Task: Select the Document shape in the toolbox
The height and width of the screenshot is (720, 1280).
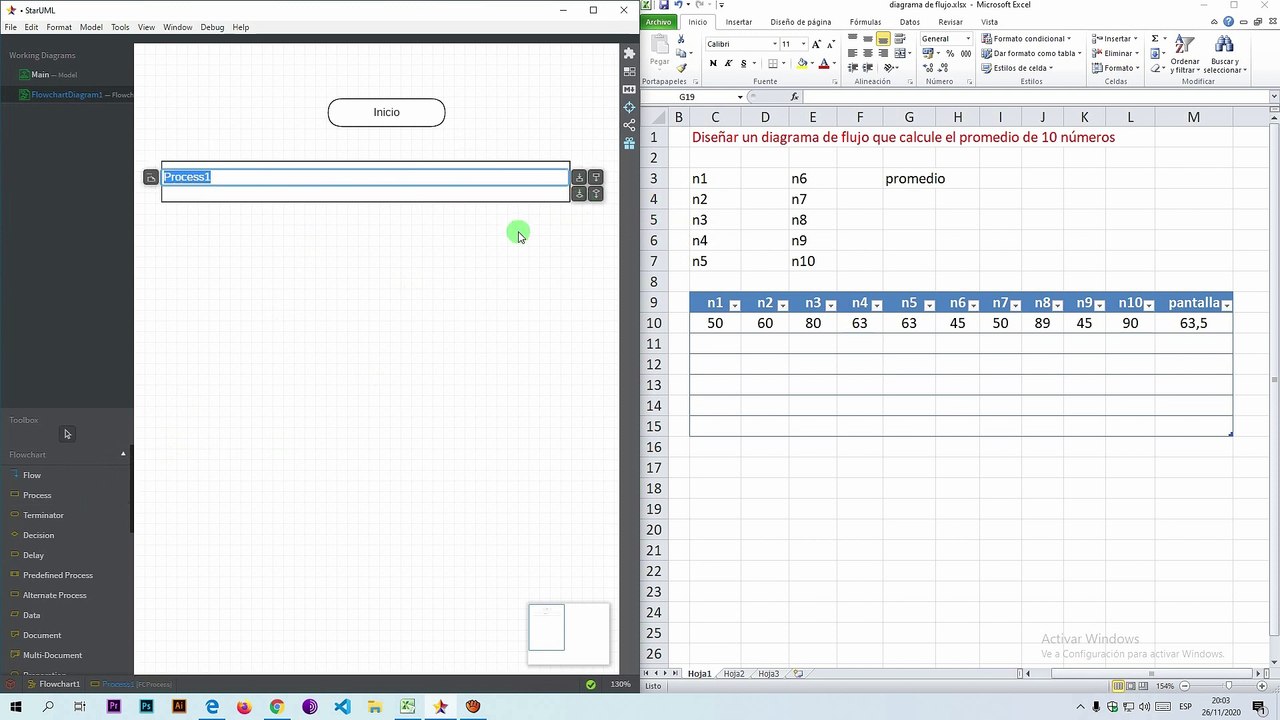Action: tap(42, 635)
